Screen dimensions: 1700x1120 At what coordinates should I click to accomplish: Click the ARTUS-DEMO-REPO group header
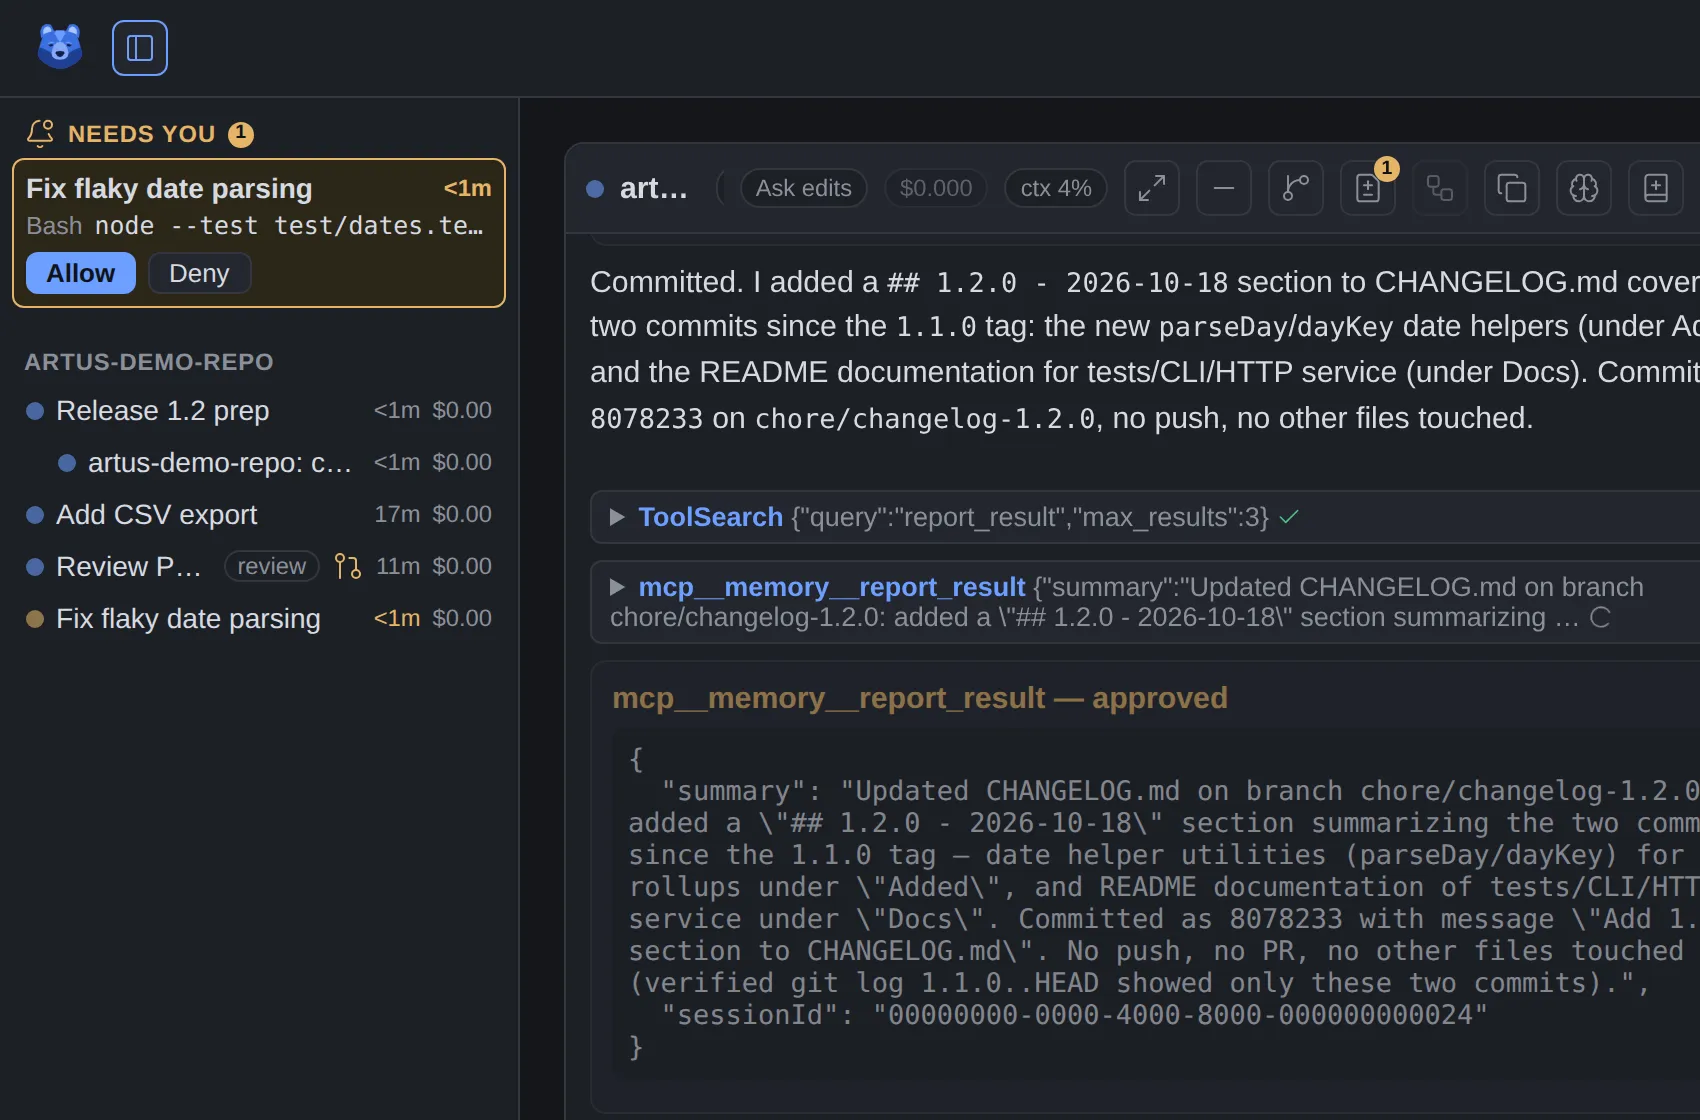pos(149,362)
